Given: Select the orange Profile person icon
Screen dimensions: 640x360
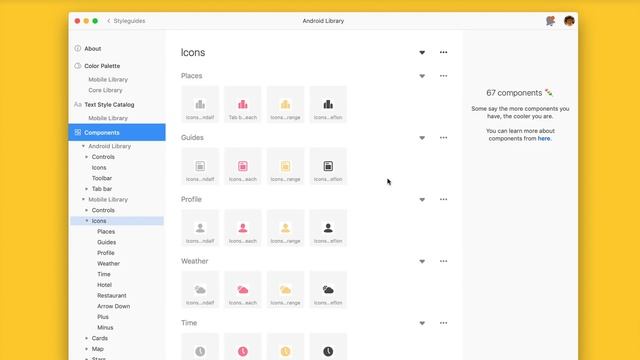Looking at the screenshot, I should pyautogui.click(x=285, y=228).
